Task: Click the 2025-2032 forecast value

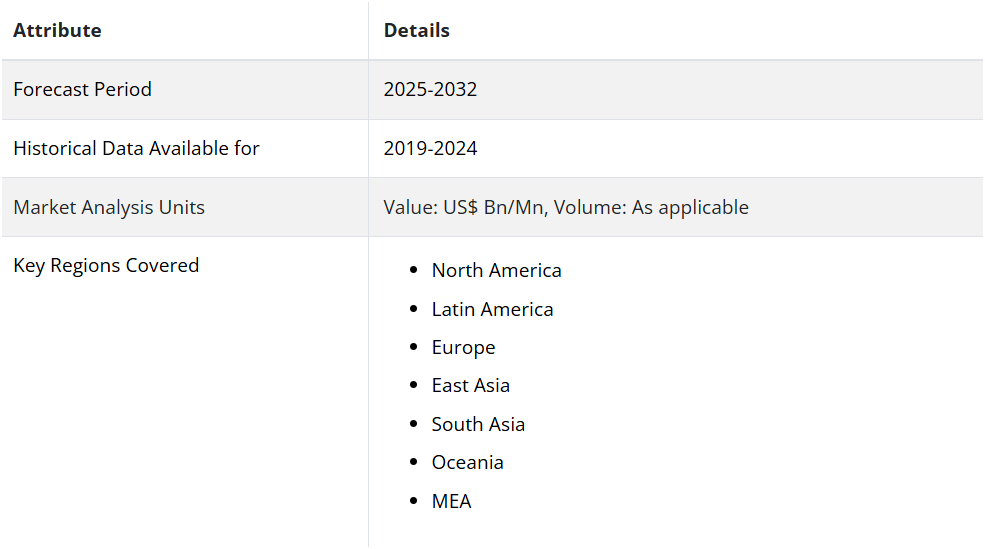Action: click(x=430, y=89)
